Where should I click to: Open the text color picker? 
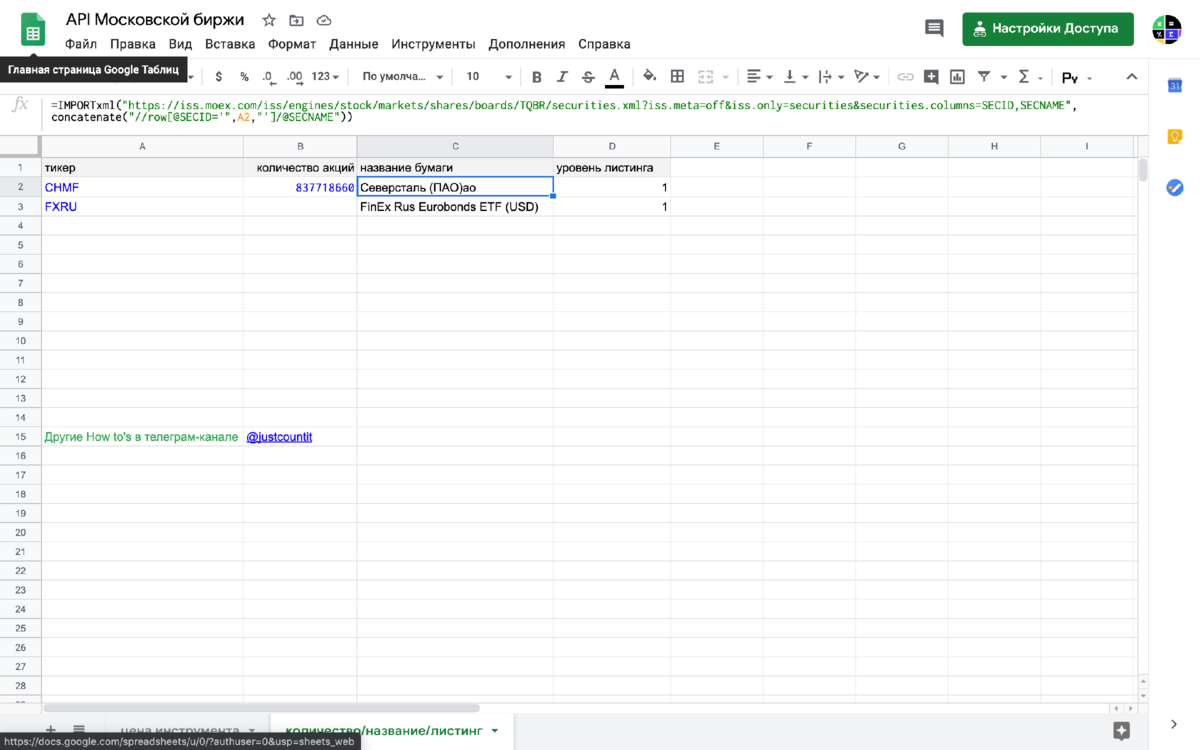[x=614, y=77]
